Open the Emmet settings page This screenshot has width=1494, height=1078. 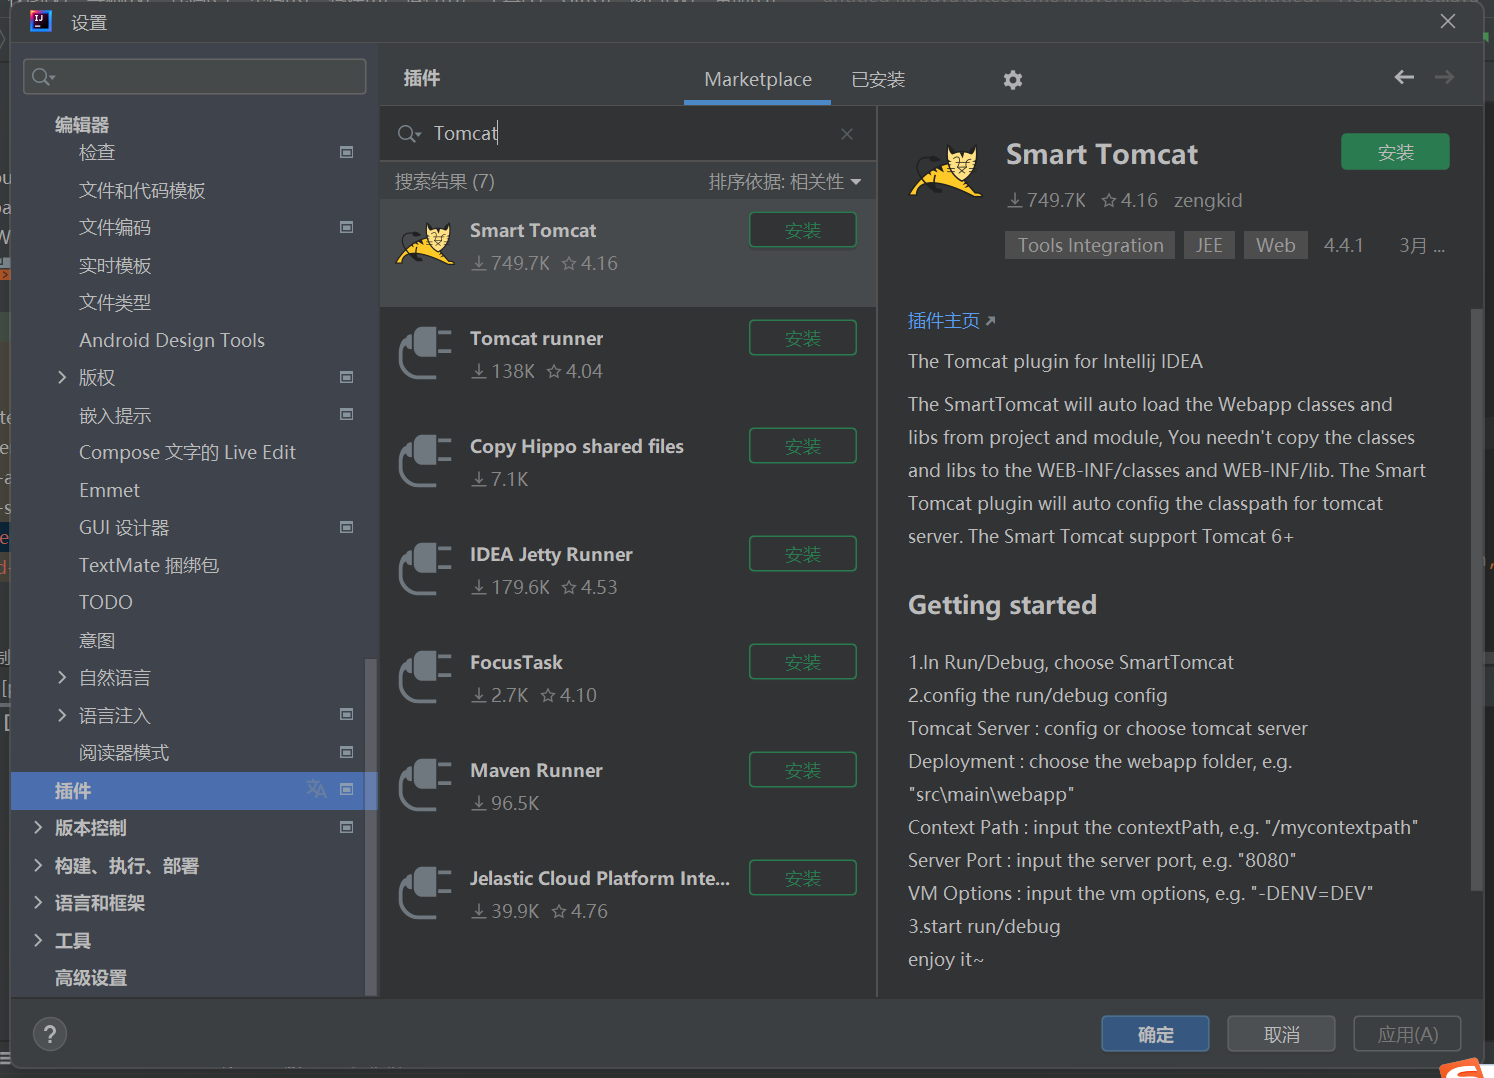(109, 490)
